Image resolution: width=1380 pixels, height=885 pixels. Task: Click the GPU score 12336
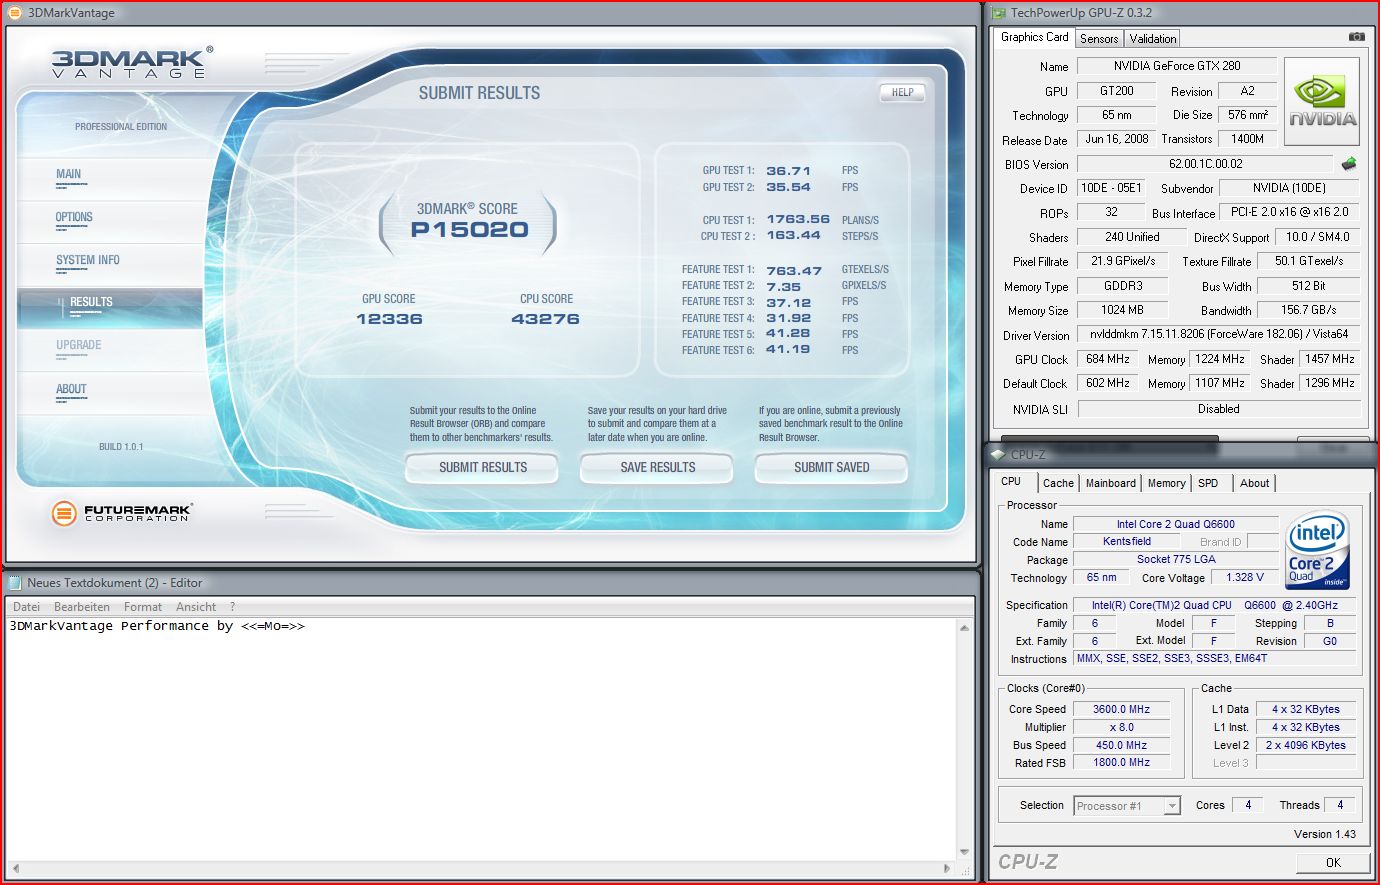(389, 319)
